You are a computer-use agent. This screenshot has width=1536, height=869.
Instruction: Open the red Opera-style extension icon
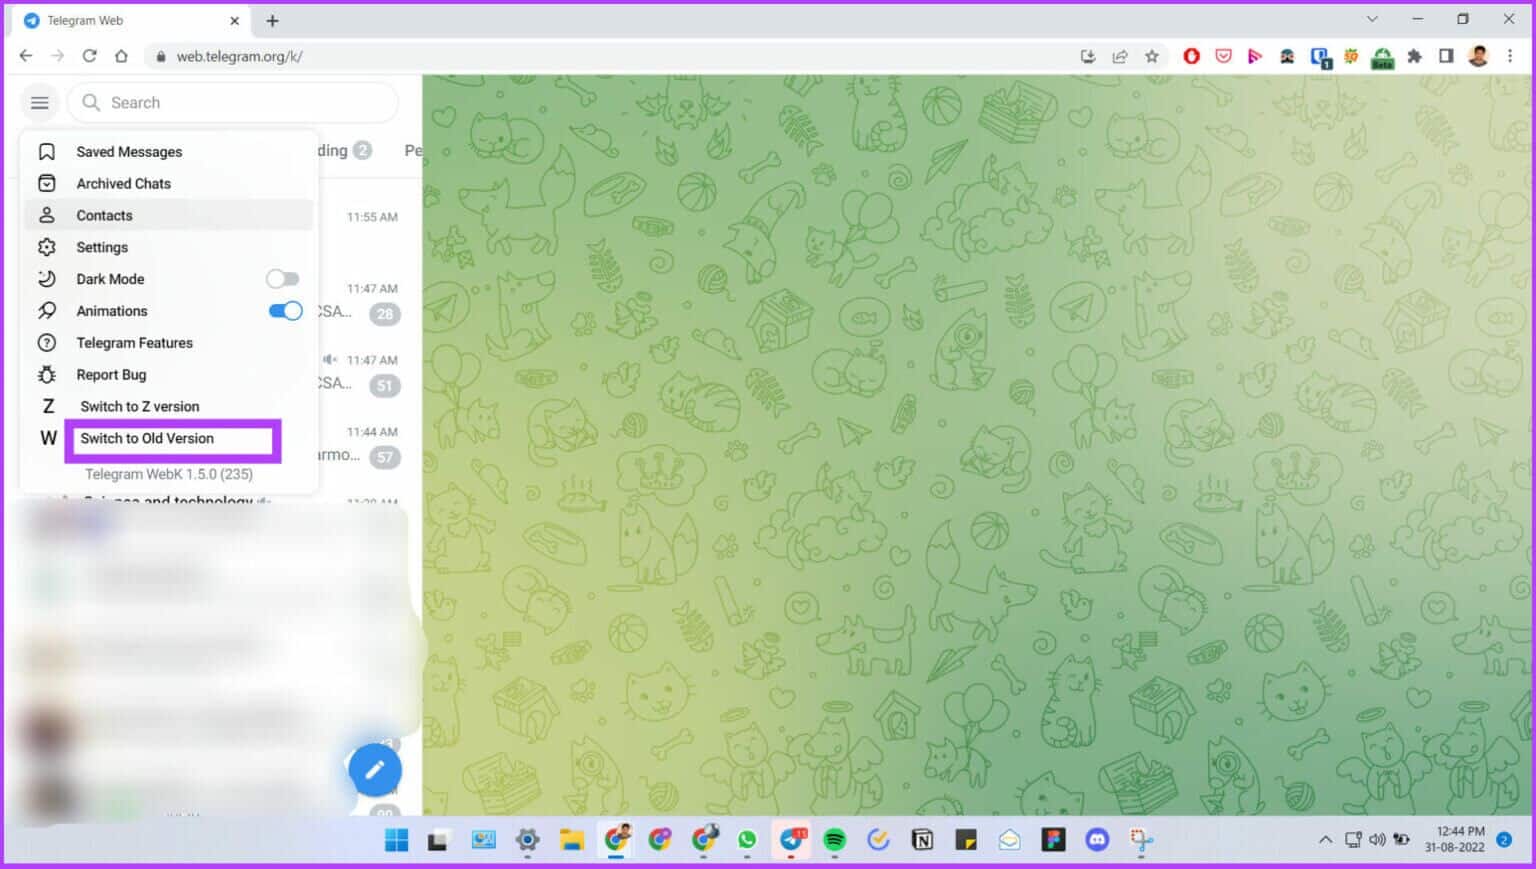[1191, 56]
